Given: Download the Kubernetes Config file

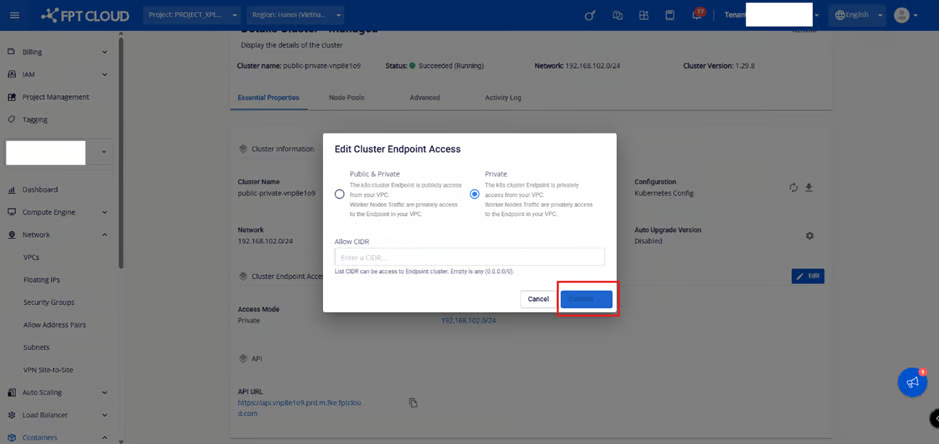Looking at the screenshot, I should tap(809, 187).
